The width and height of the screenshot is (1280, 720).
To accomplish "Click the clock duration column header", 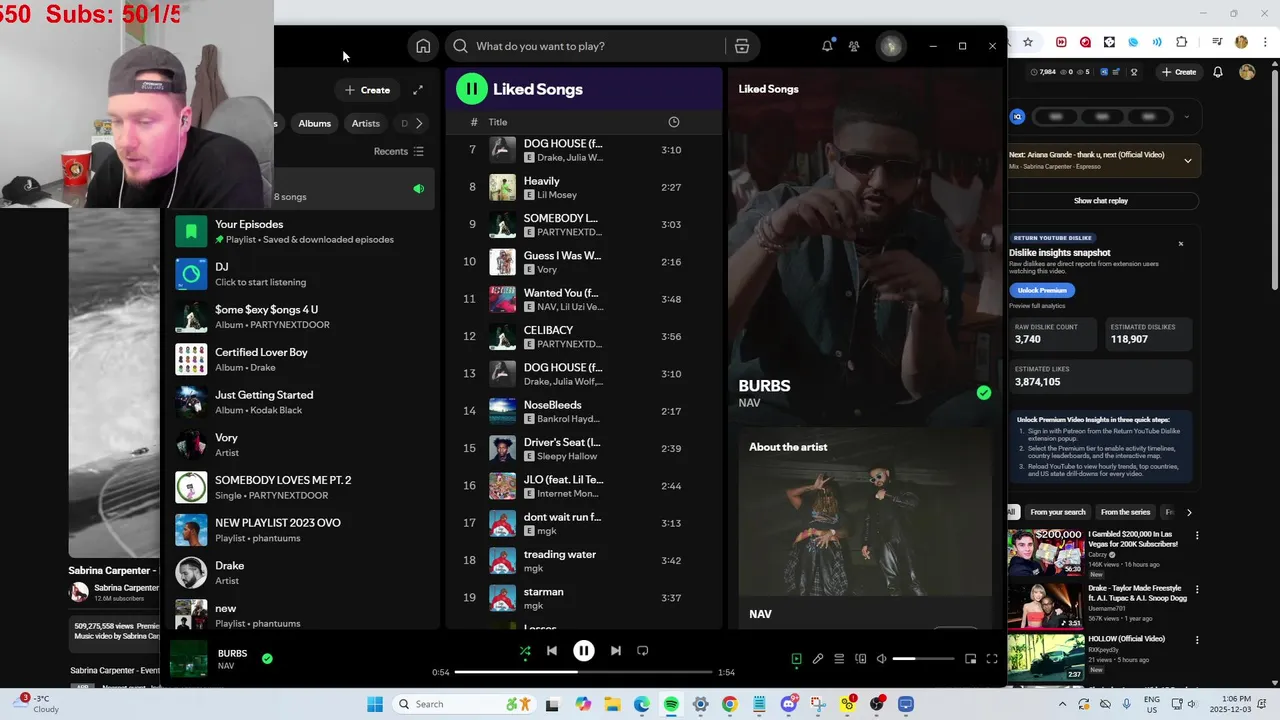I will (x=673, y=122).
